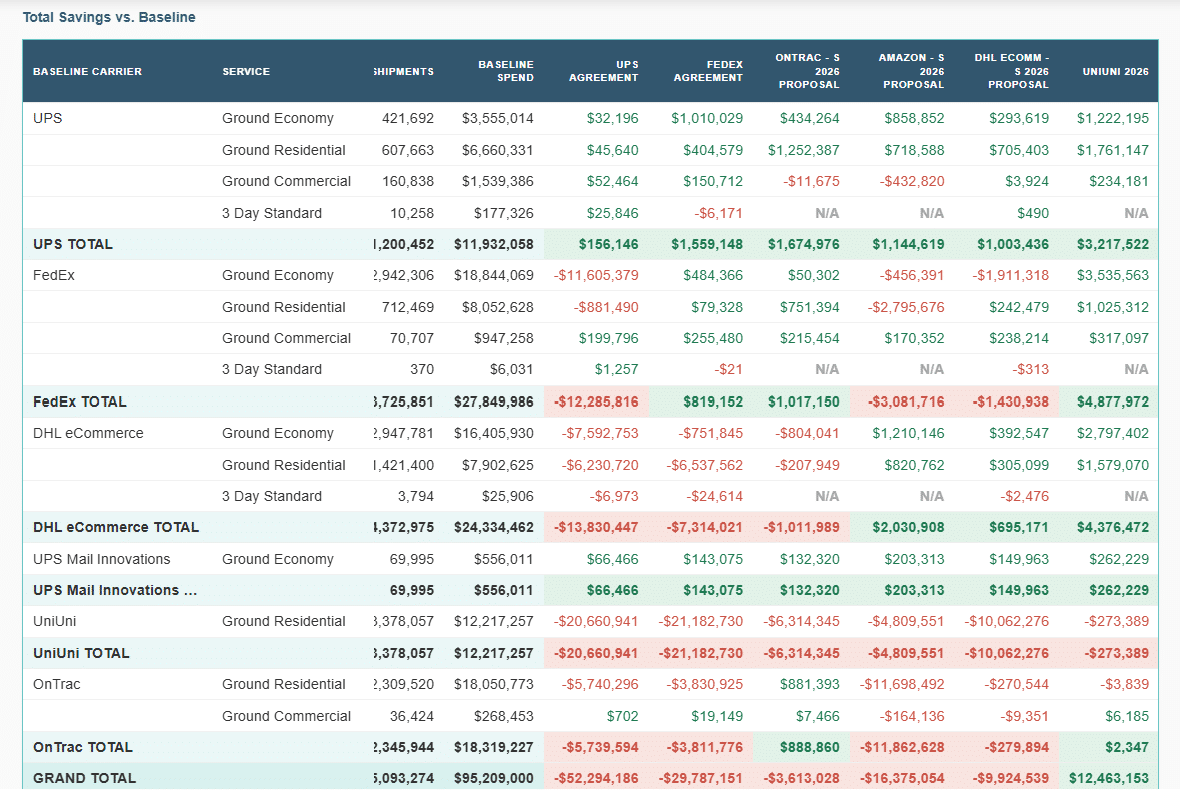Image resolution: width=1180 pixels, height=800 pixels.
Task: Click the UPS carrier cell
Action: pos(47,118)
